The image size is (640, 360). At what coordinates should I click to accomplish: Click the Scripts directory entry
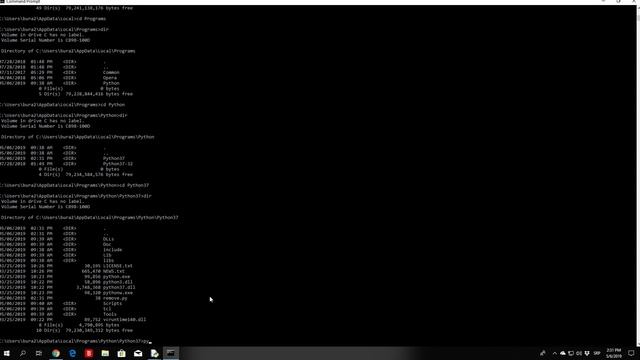pyautogui.click(x=112, y=304)
